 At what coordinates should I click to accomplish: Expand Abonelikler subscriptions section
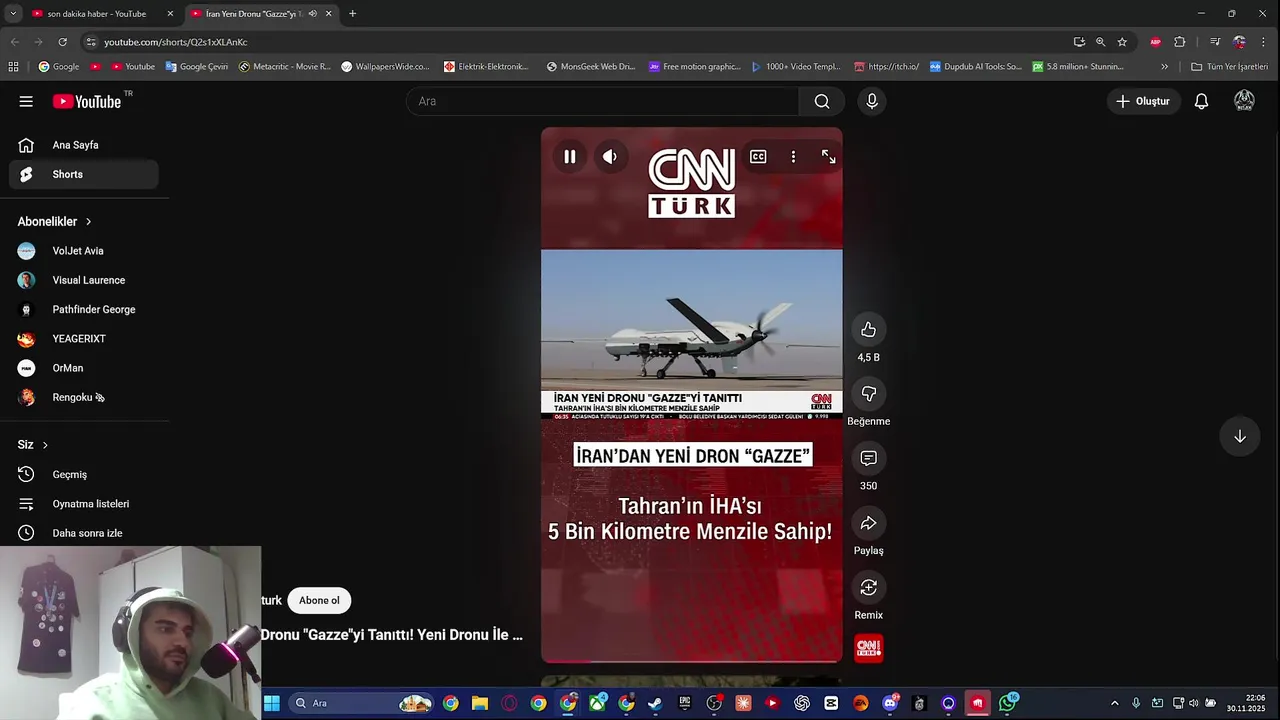coord(55,221)
